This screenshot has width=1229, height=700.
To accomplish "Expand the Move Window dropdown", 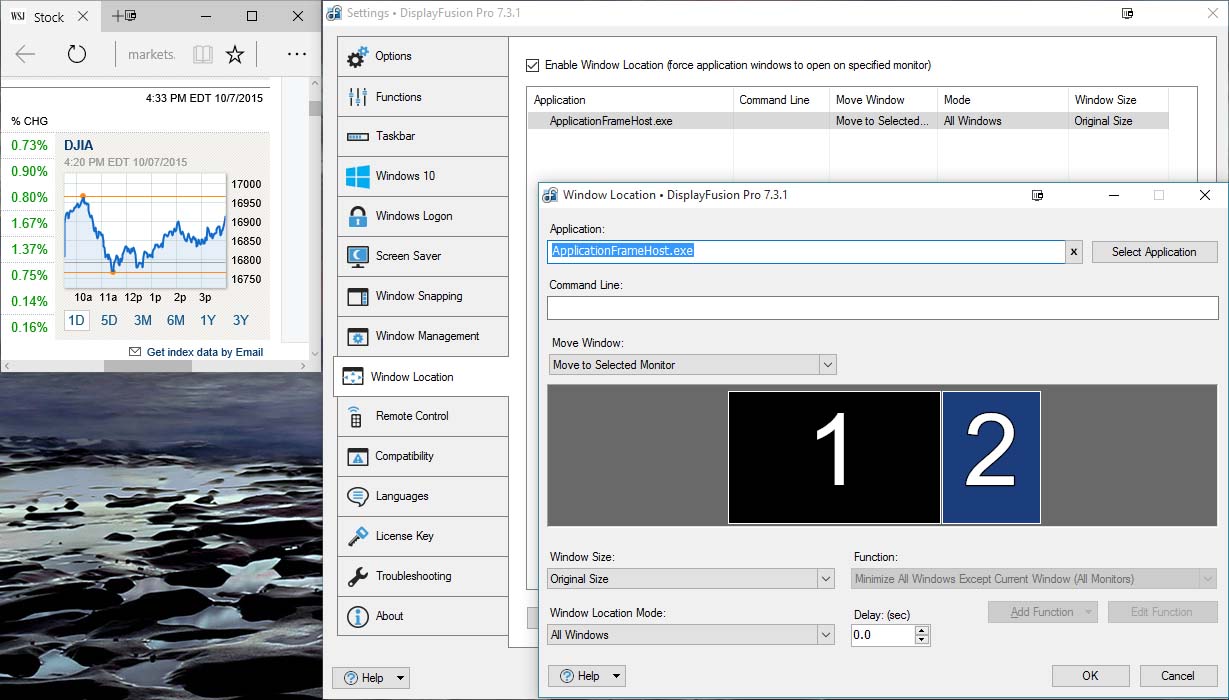I will (827, 365).
